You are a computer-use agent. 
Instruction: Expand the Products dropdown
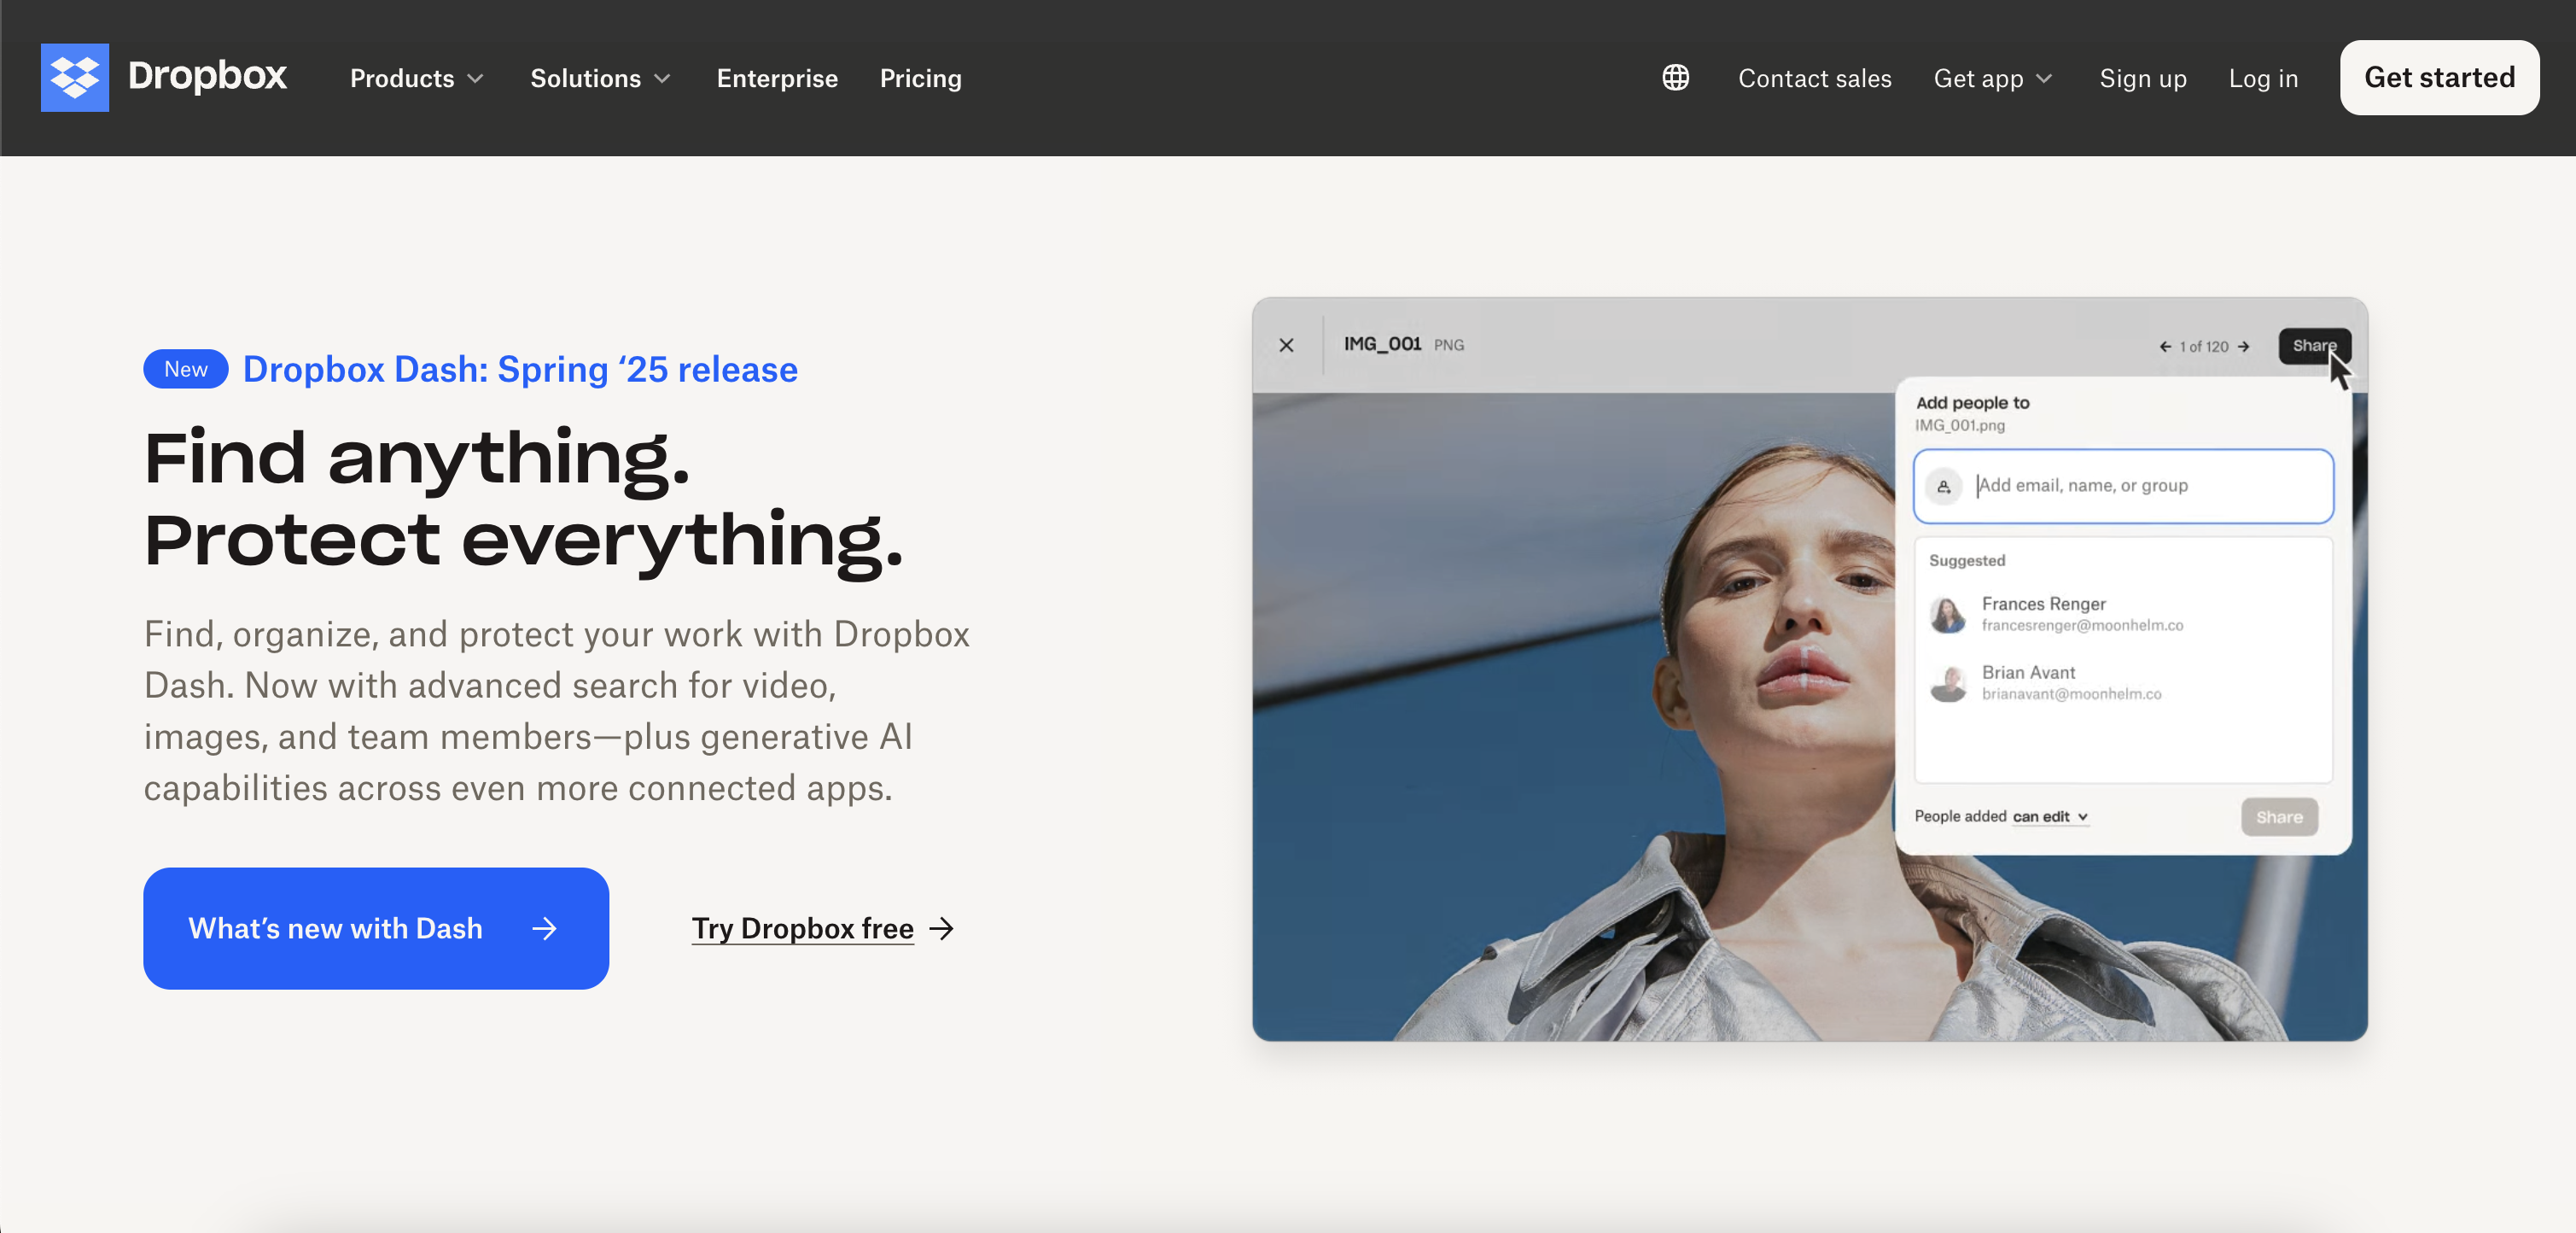coord(416,78)
